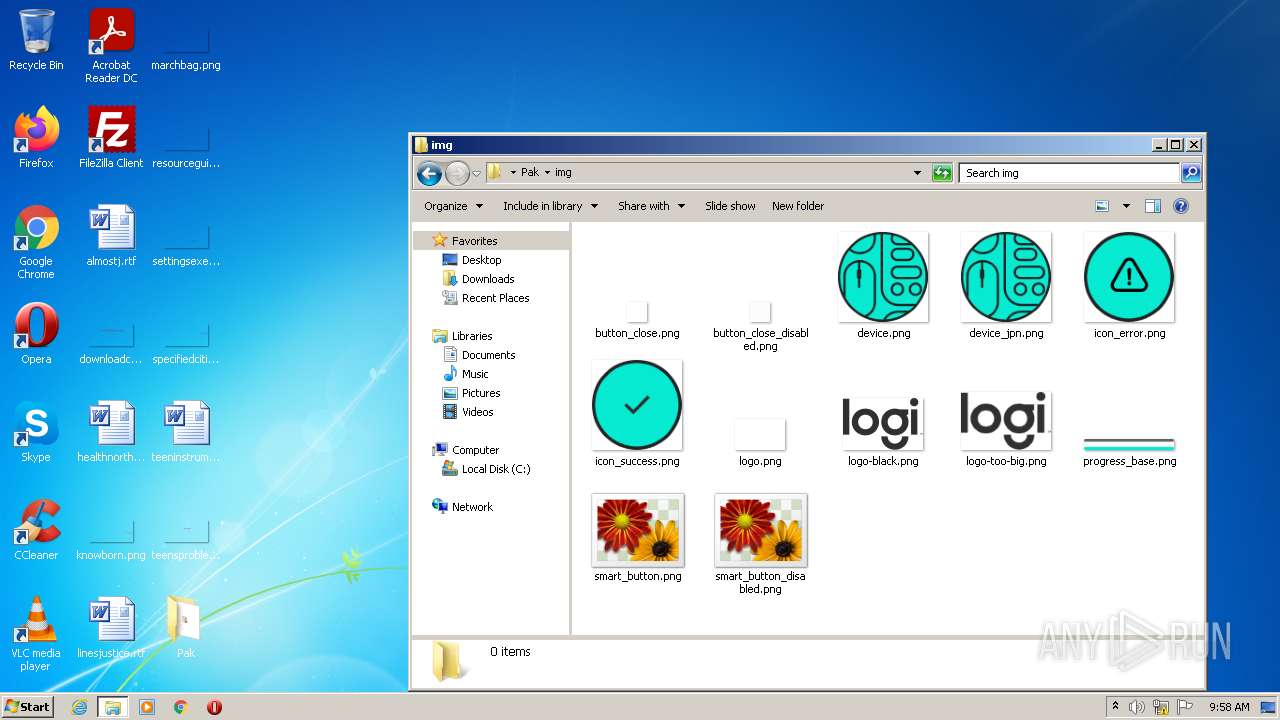Open Google Chrome desktop shortcut
1280x720 pixels.
click(36, 242)
